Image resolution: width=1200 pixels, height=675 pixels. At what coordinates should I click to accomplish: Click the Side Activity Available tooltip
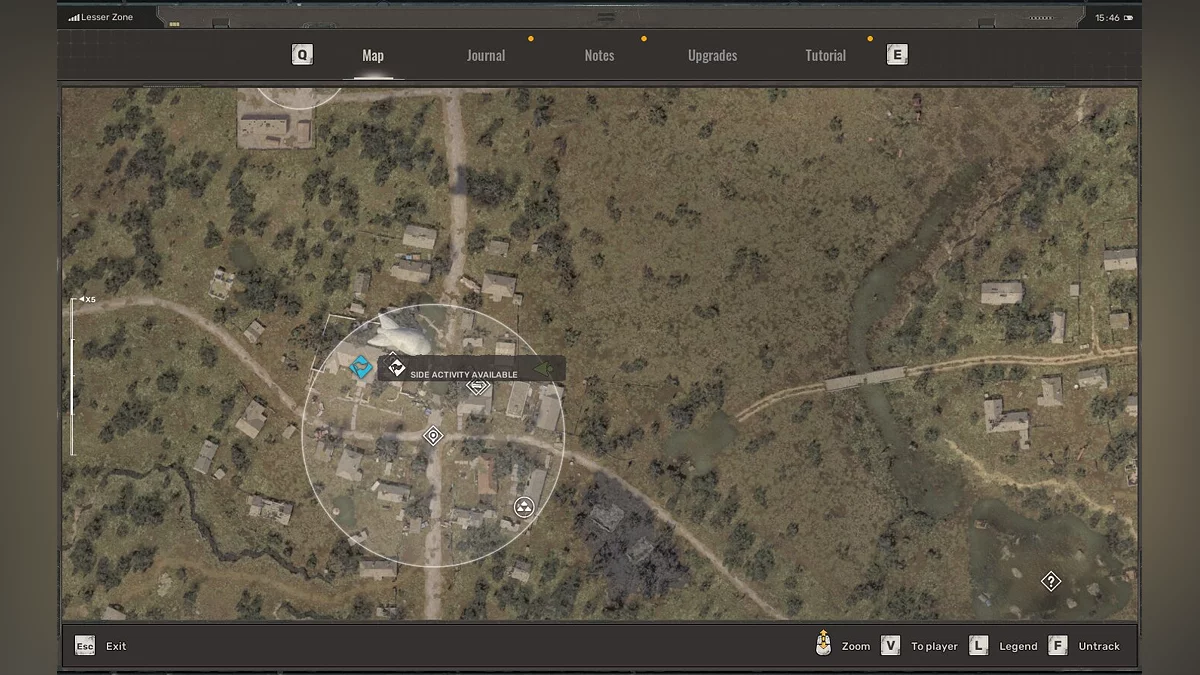(471, 369)
